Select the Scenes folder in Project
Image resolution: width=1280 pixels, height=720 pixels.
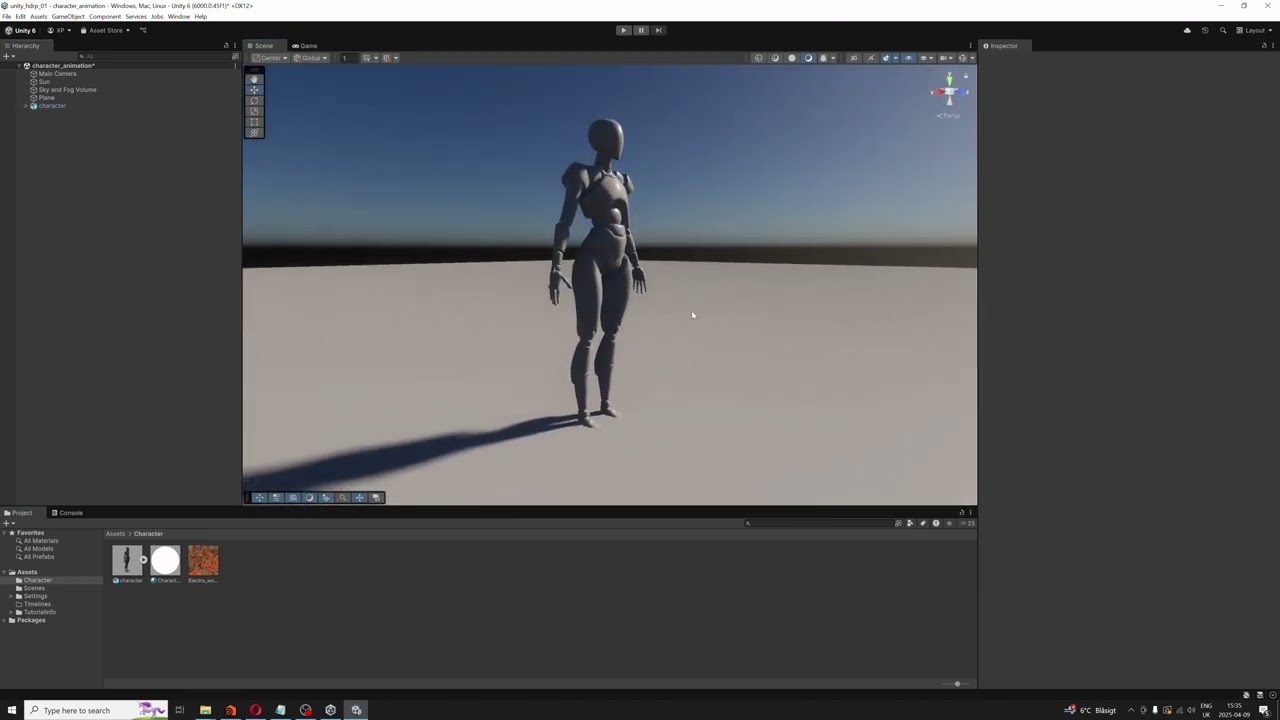coord(34,588)
